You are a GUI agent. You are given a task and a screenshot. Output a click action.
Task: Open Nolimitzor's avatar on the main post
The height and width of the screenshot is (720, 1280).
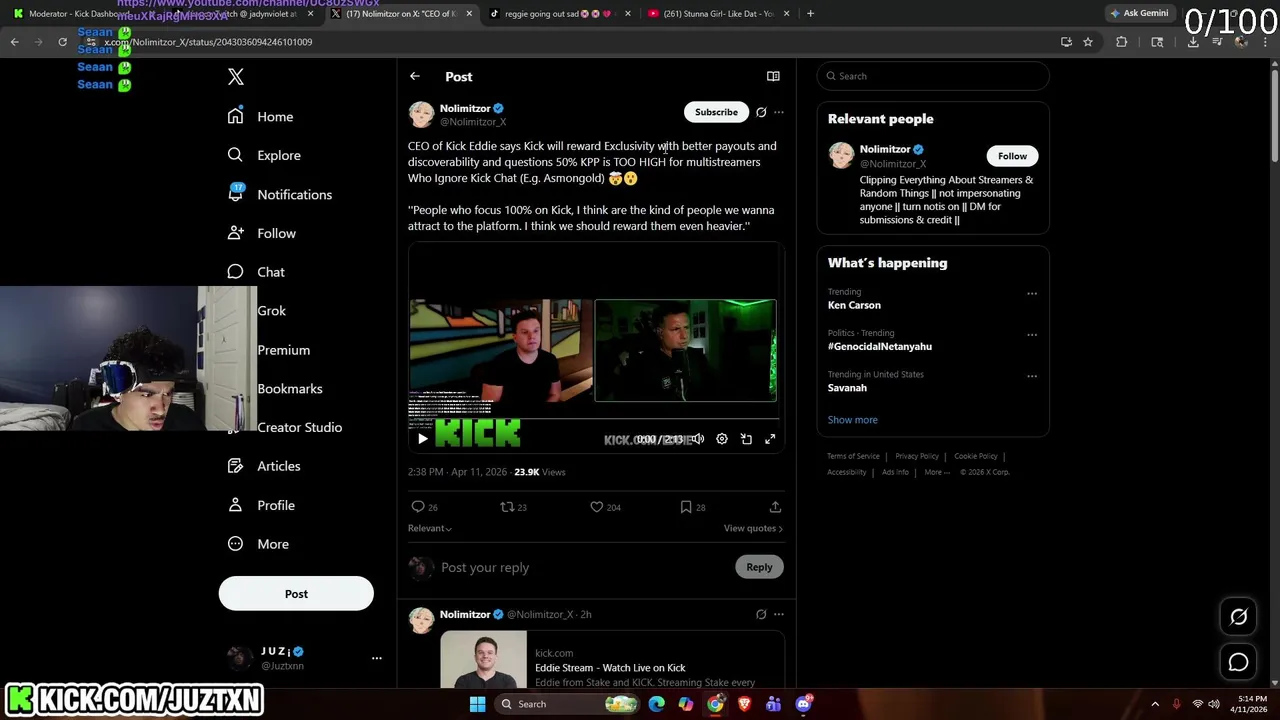tap(421, 114)
